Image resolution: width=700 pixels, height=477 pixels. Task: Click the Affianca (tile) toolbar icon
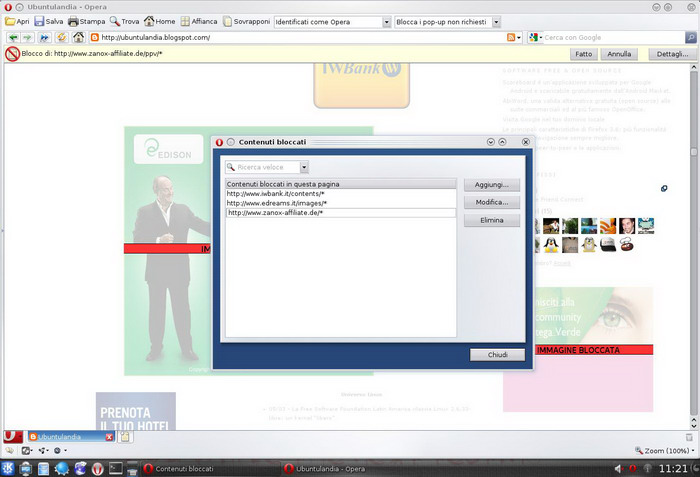(199, 21)
